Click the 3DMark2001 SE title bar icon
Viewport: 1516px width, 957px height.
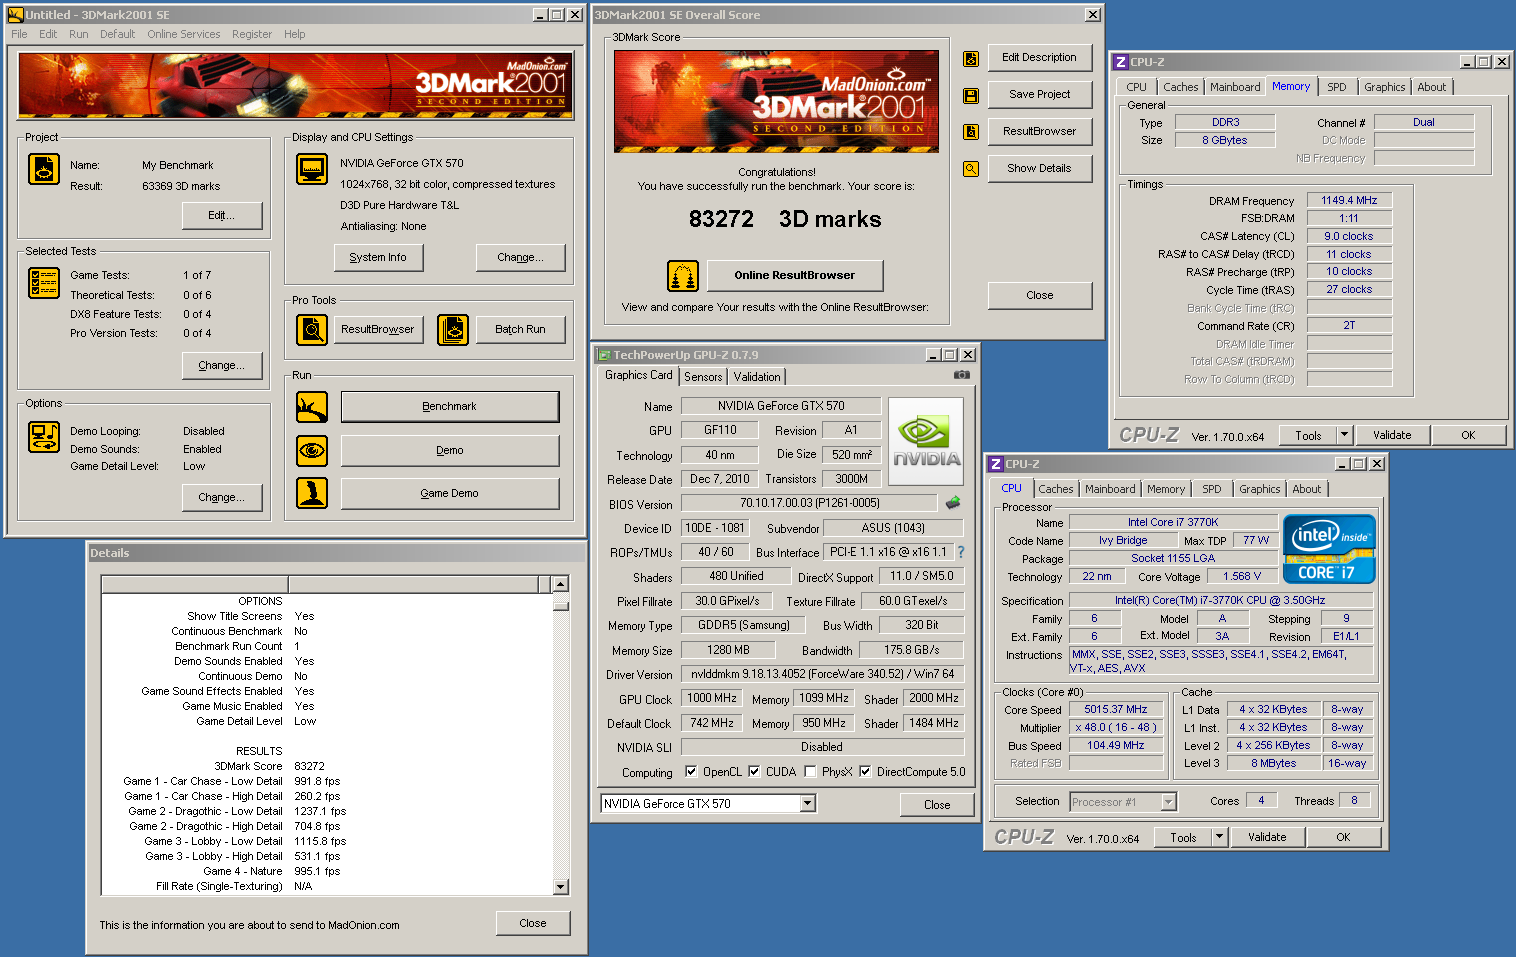(15, 15)
